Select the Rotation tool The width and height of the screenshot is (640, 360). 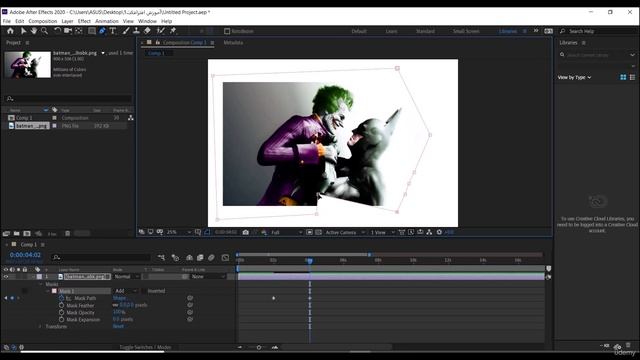coord(57,31)
